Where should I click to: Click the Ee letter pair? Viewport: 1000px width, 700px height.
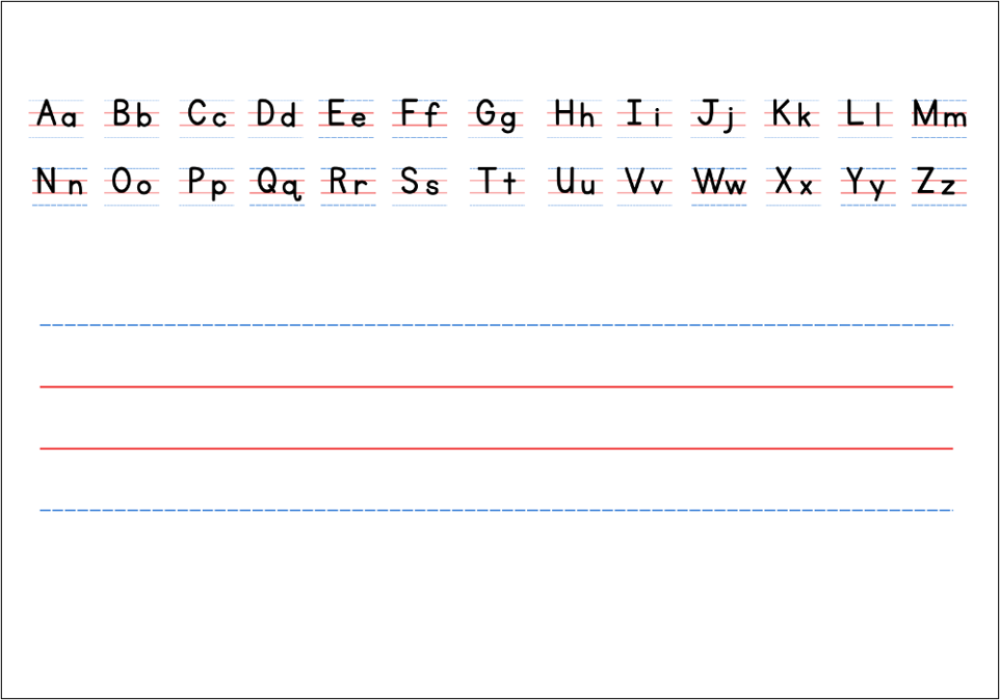pos(347,116)
